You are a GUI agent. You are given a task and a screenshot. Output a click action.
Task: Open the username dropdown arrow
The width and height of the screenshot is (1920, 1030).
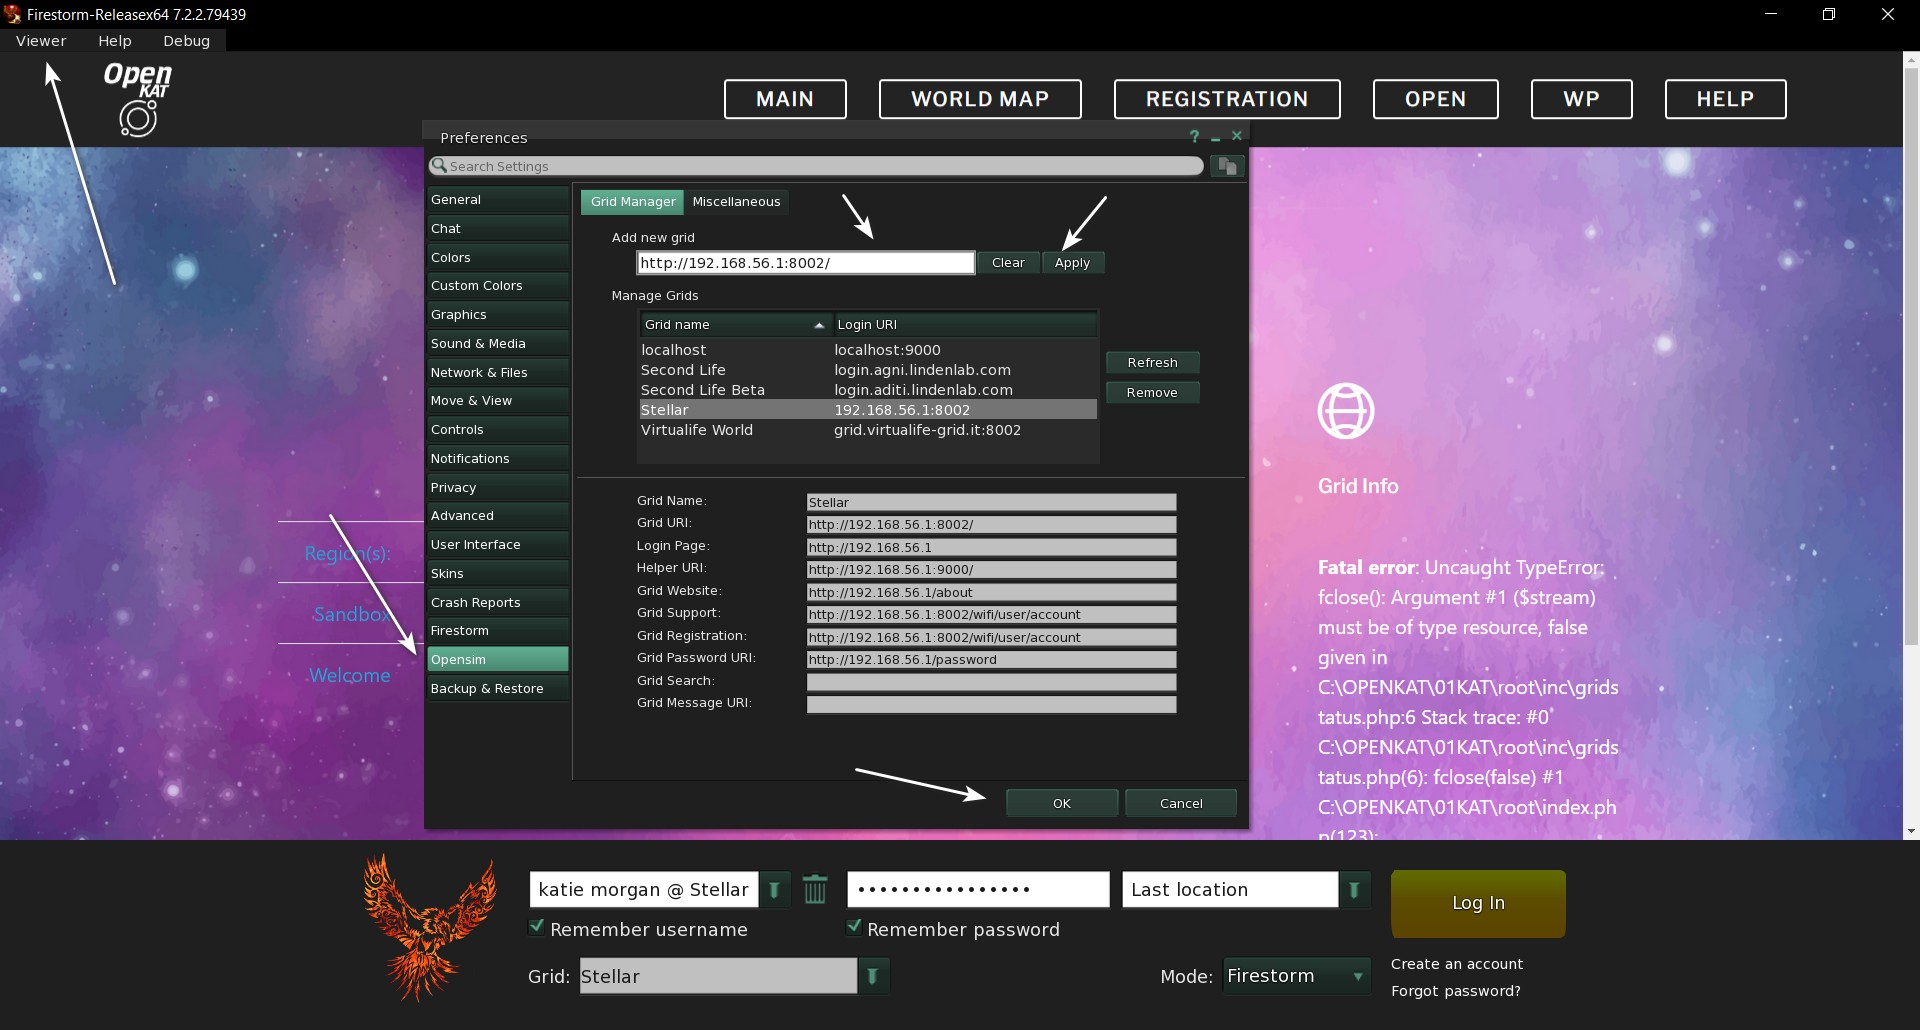[775, 889]
